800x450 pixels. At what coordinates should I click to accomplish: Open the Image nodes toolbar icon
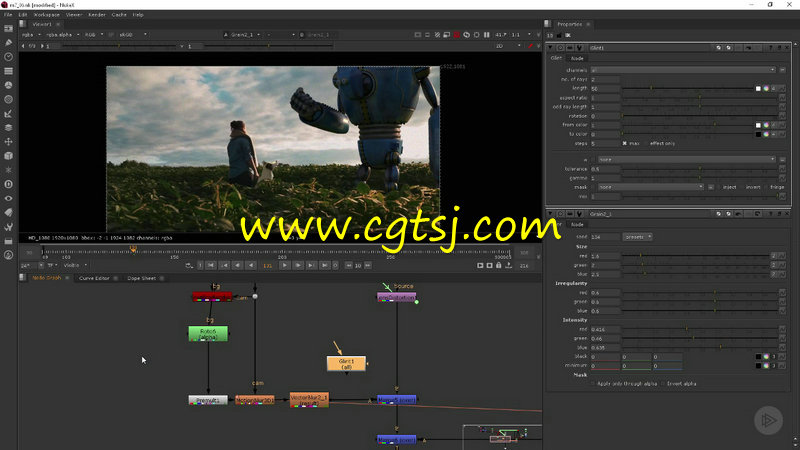pyautogui.click(x=8, y=29)
